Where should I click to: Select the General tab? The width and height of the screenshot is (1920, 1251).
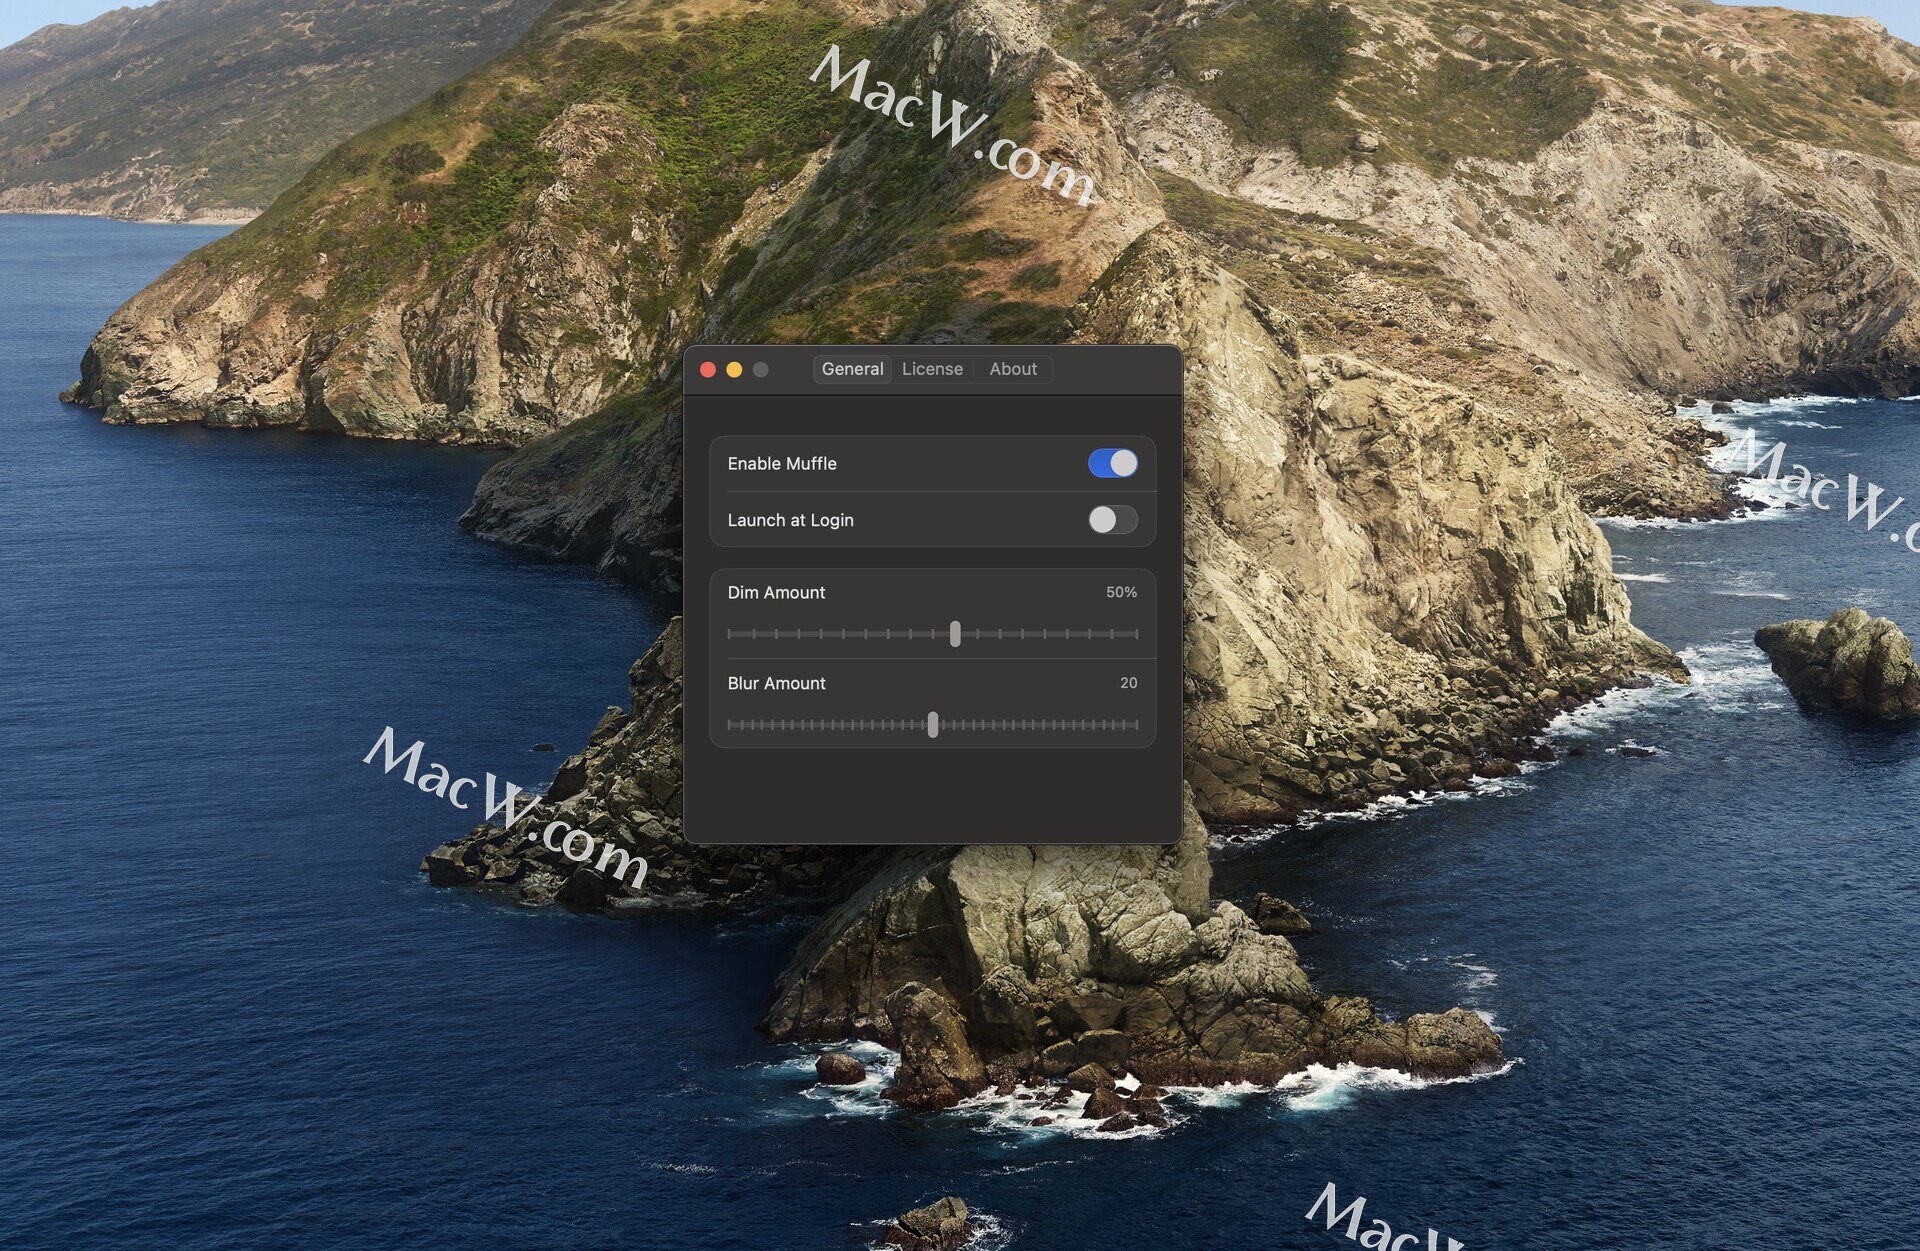coord(852,369)
